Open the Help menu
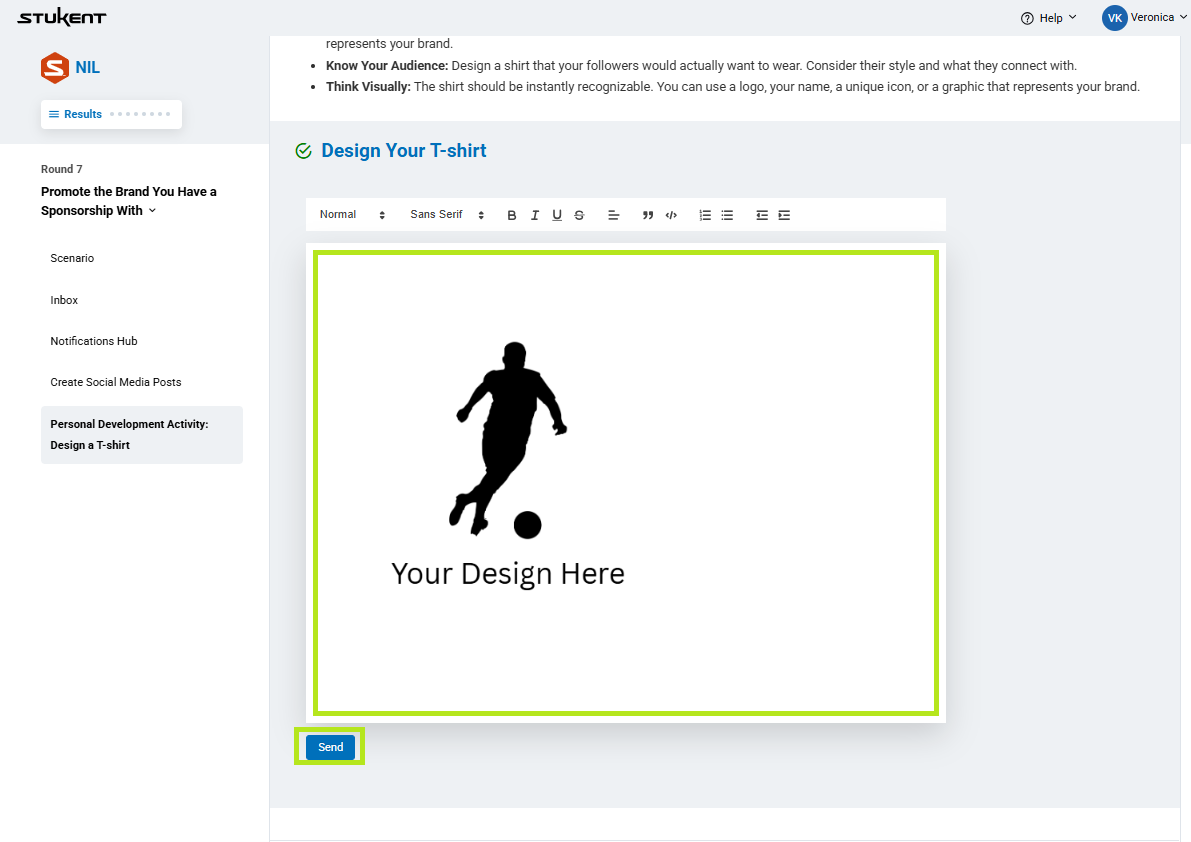 pos(1049,18)
